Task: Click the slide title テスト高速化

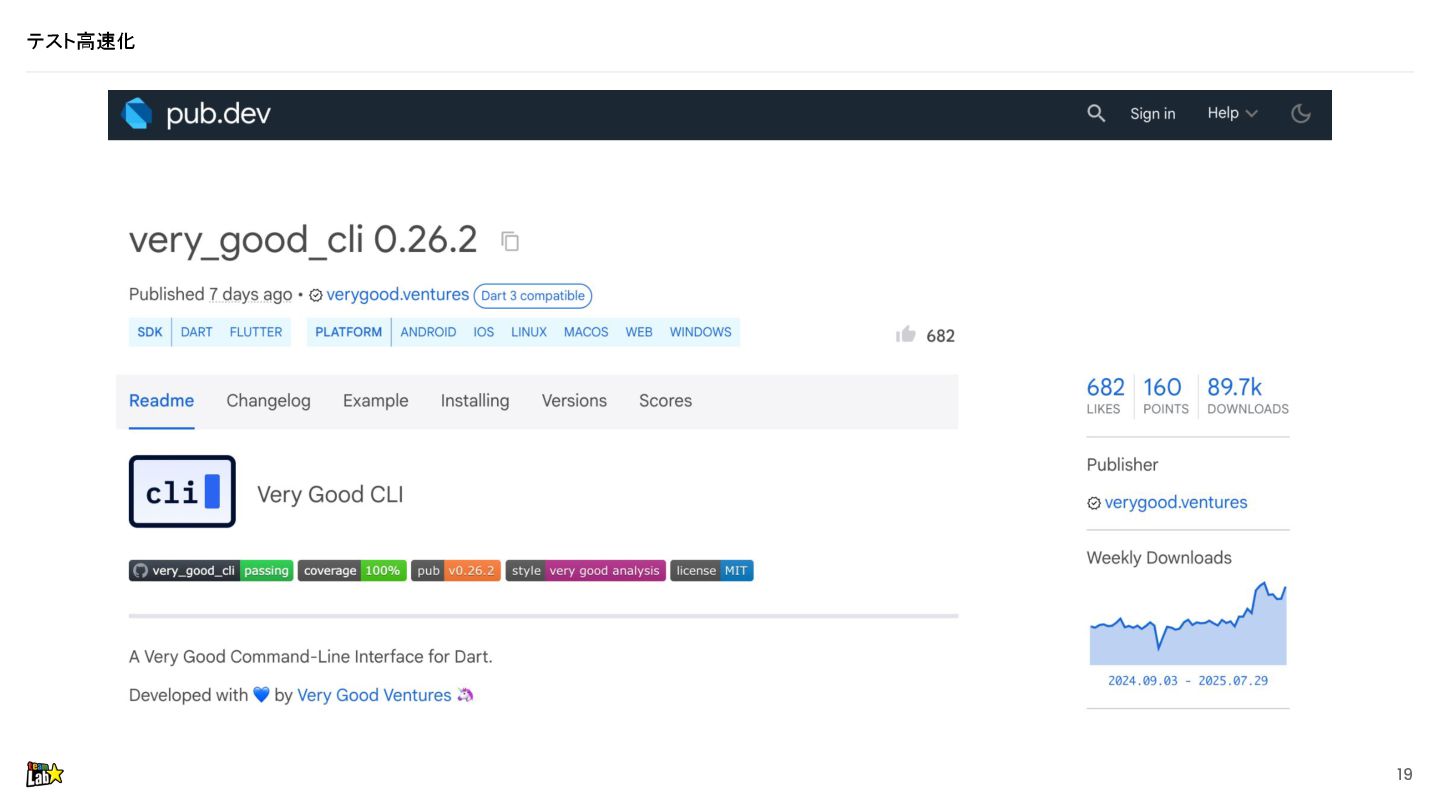Action: point(80,41)
